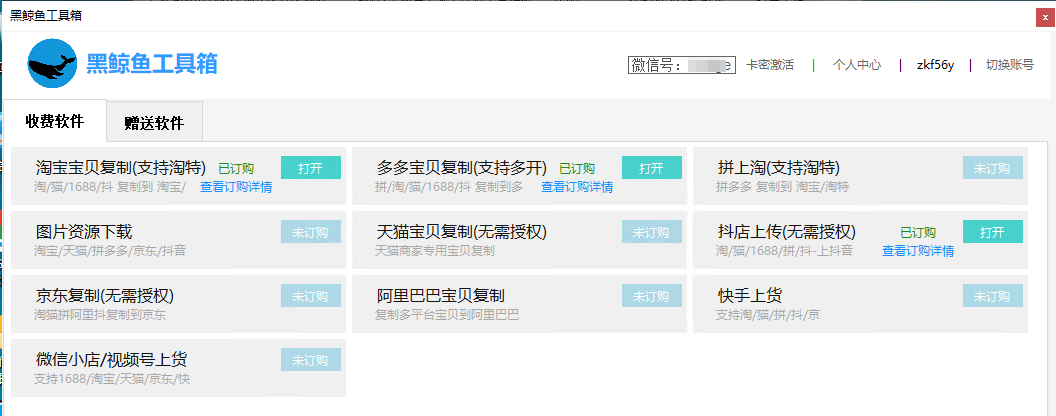Screen dimensions: 1056x416
Task: Click description 淘/猫/1688/拼/抖-上抖音
Action: coord(784,251)
